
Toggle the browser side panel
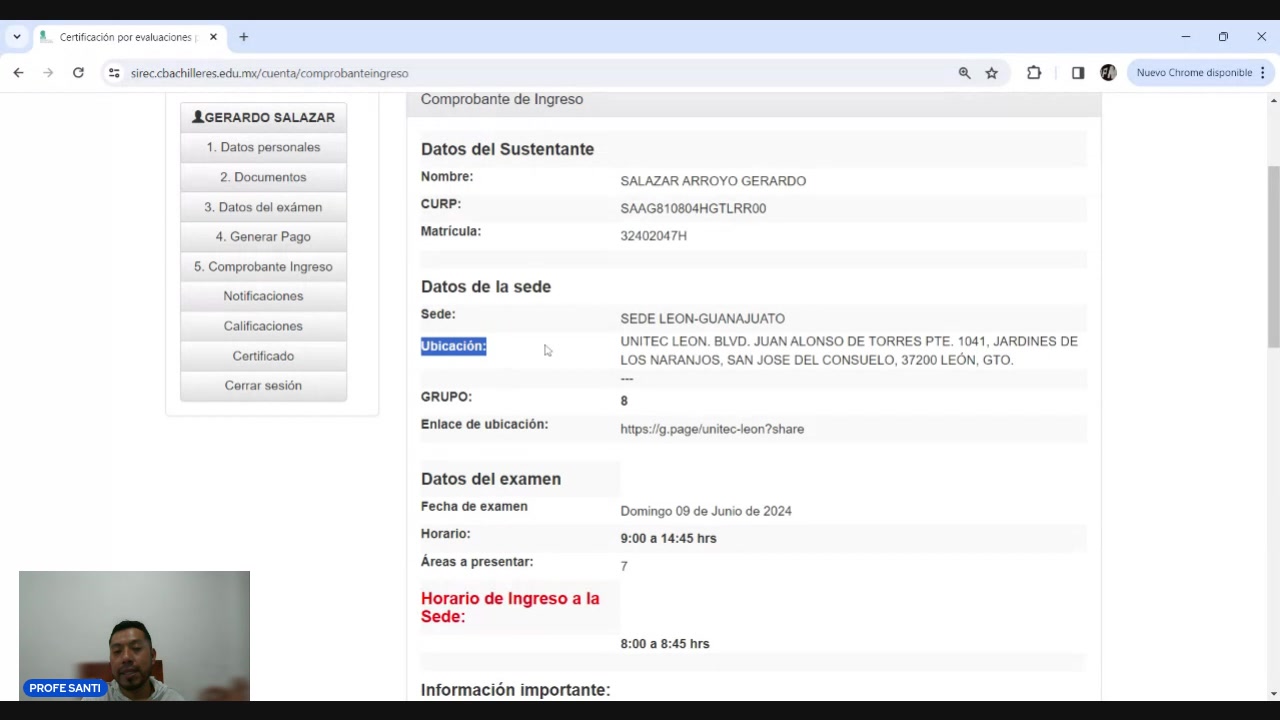click(x=1078, y=73)
